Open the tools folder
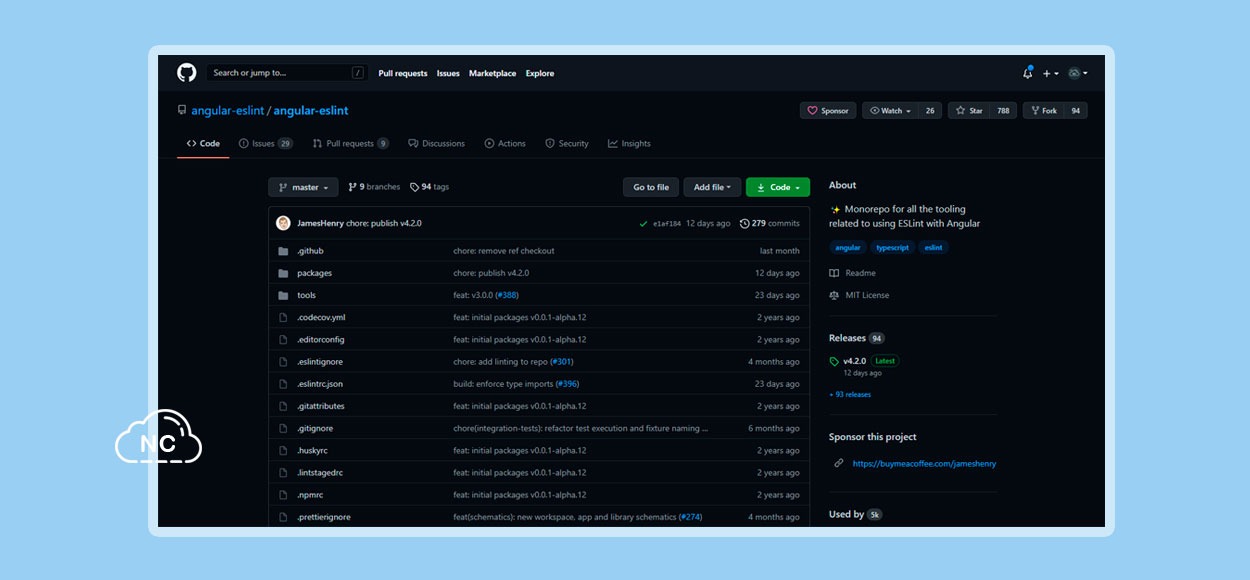 306,295
